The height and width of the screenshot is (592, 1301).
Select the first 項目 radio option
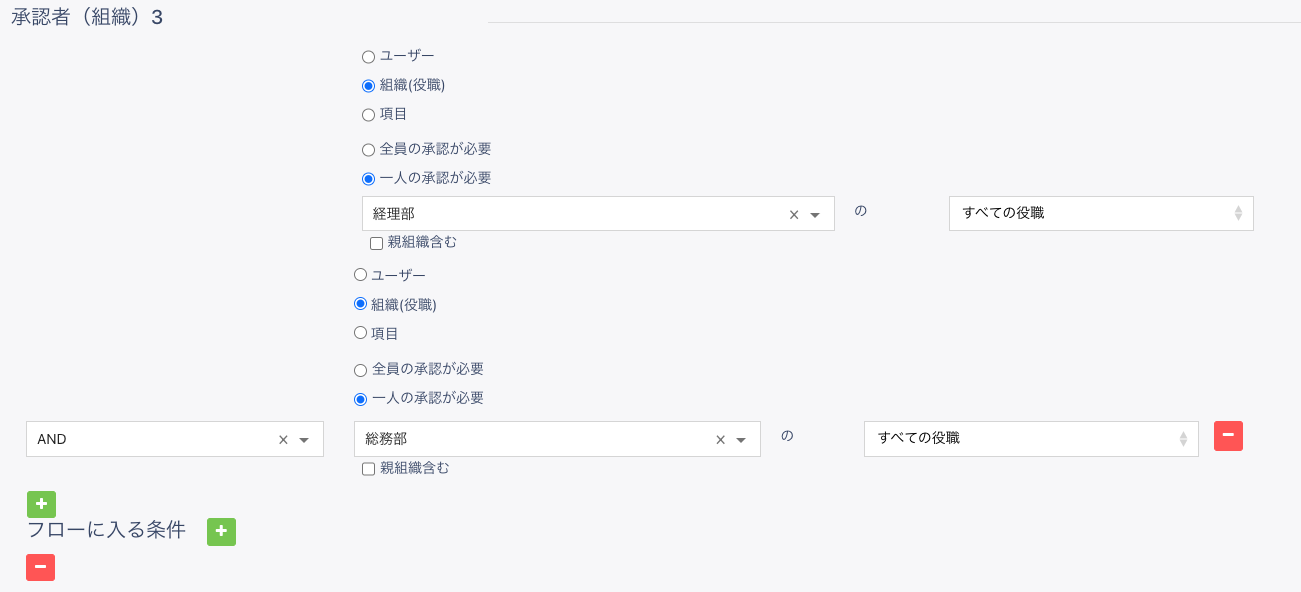click(369, 115)
